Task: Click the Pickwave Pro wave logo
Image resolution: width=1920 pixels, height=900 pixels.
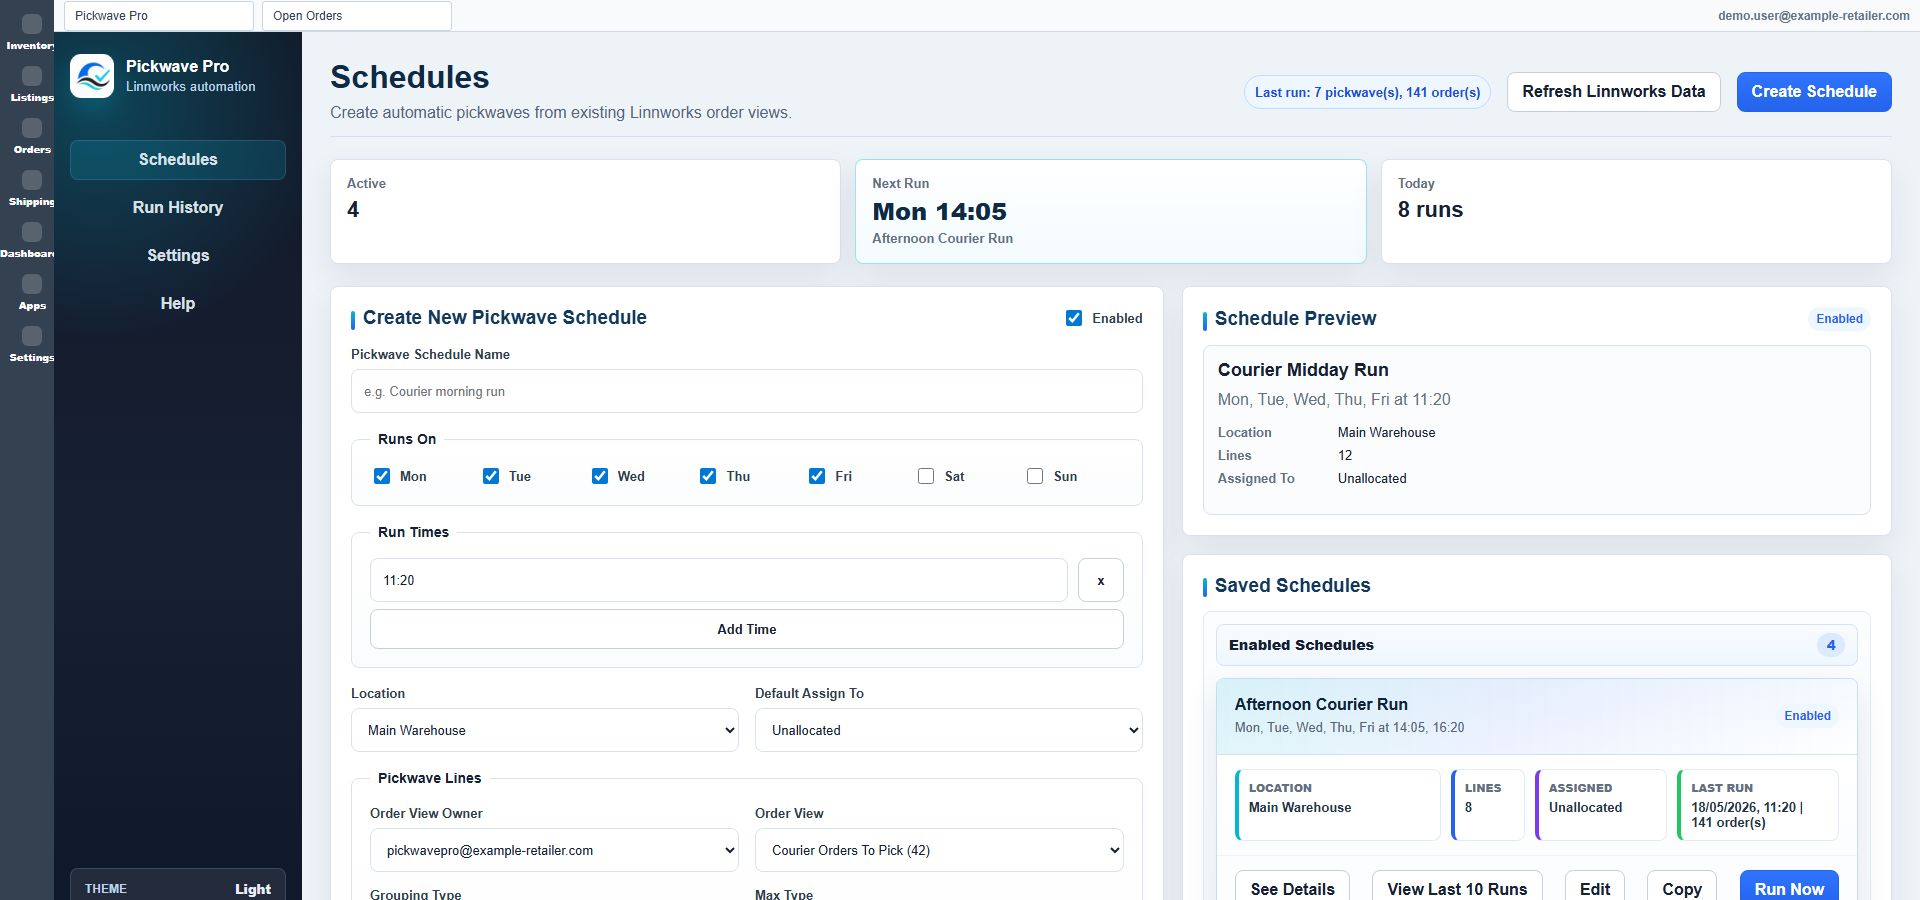Action: pyautogui.click(x=92, y=76)
